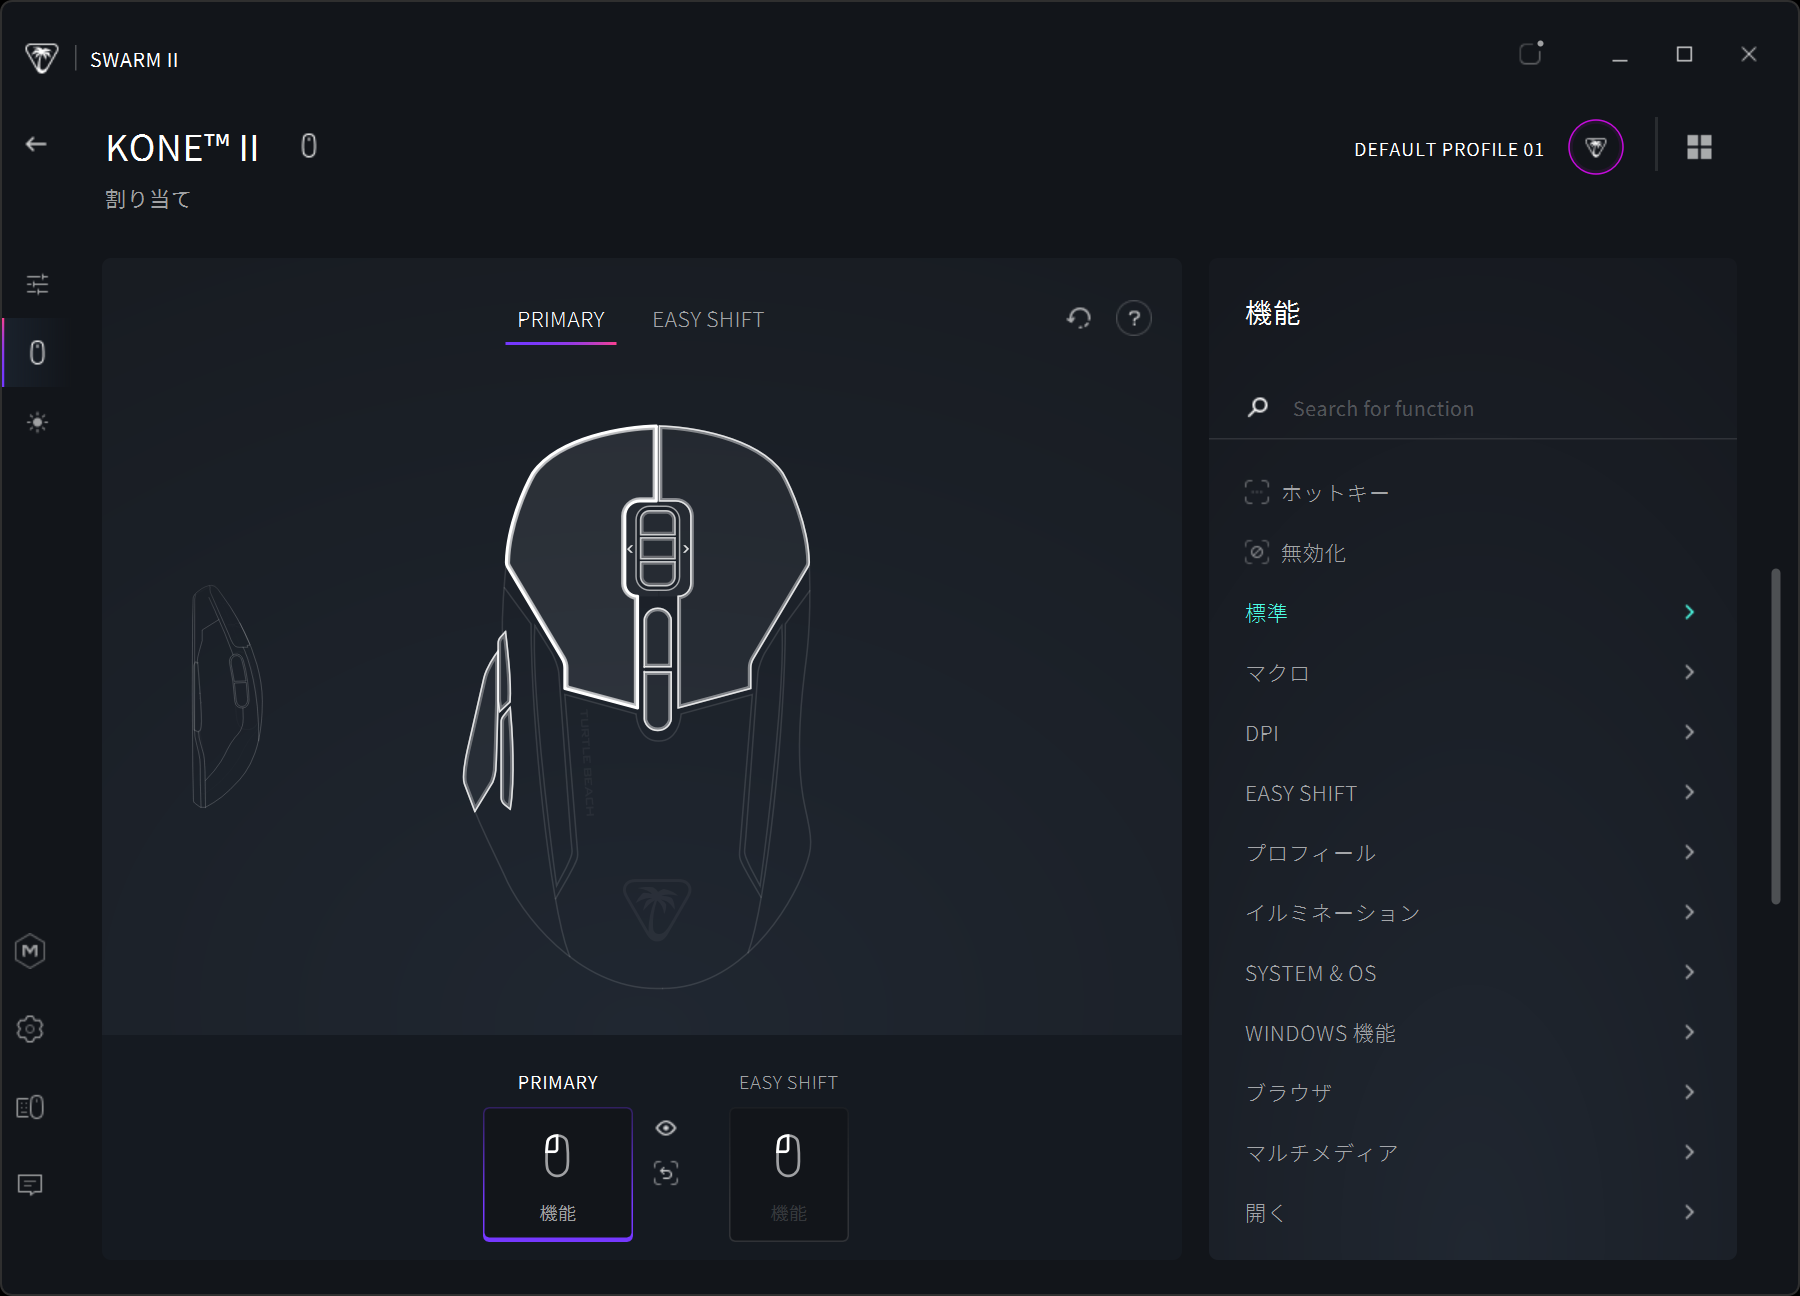Expand the マクロ category
Image resolution: width=1800 pixels, height=1296 pixels.
tap(1472, 673)
